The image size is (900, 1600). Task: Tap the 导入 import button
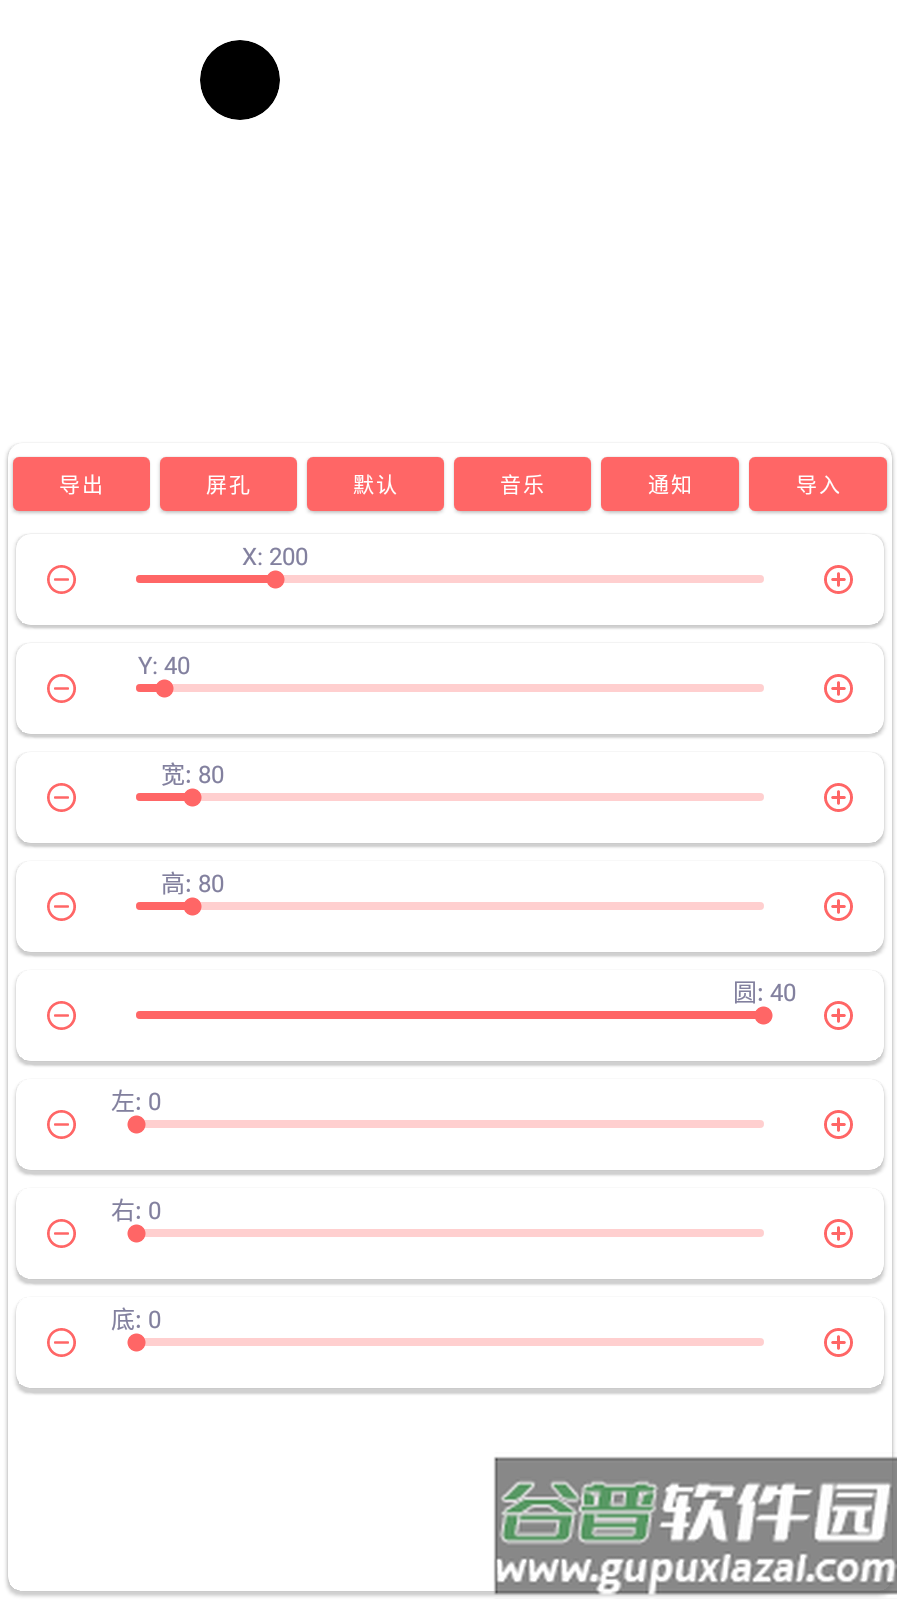[x=817, y=485]
